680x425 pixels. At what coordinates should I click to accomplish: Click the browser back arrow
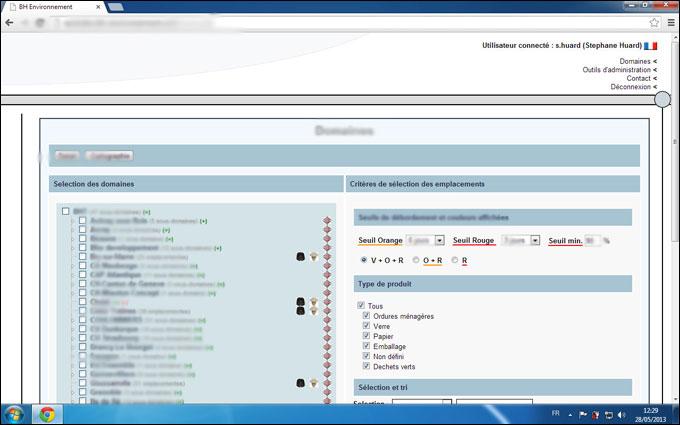tap(10, 22)
